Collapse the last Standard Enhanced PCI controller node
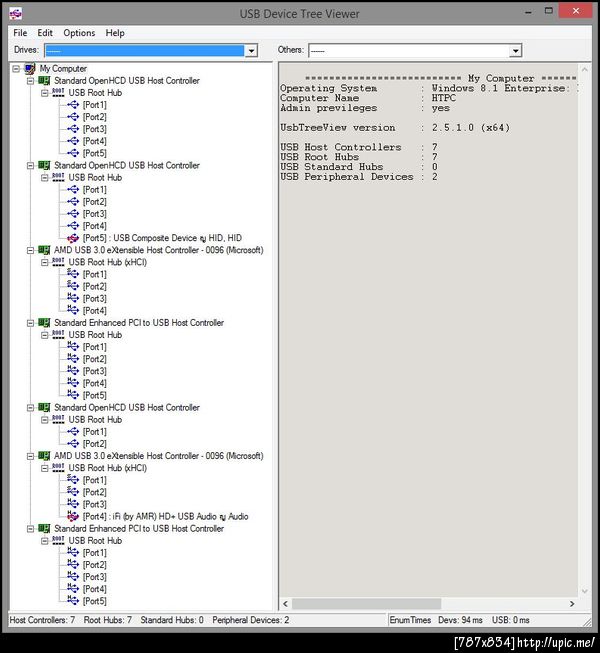The width and height of the screenshot is (600, 653). tap(30, 529)
